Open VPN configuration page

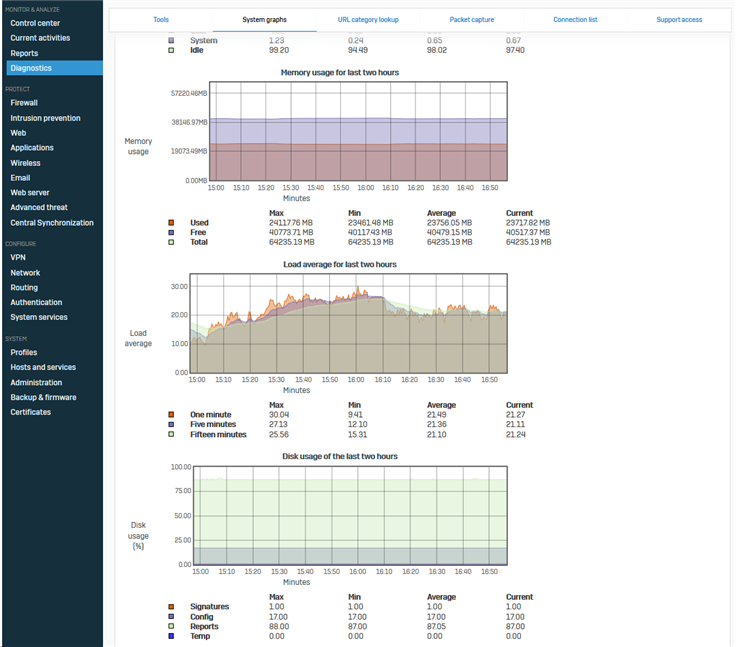[18, 257]
